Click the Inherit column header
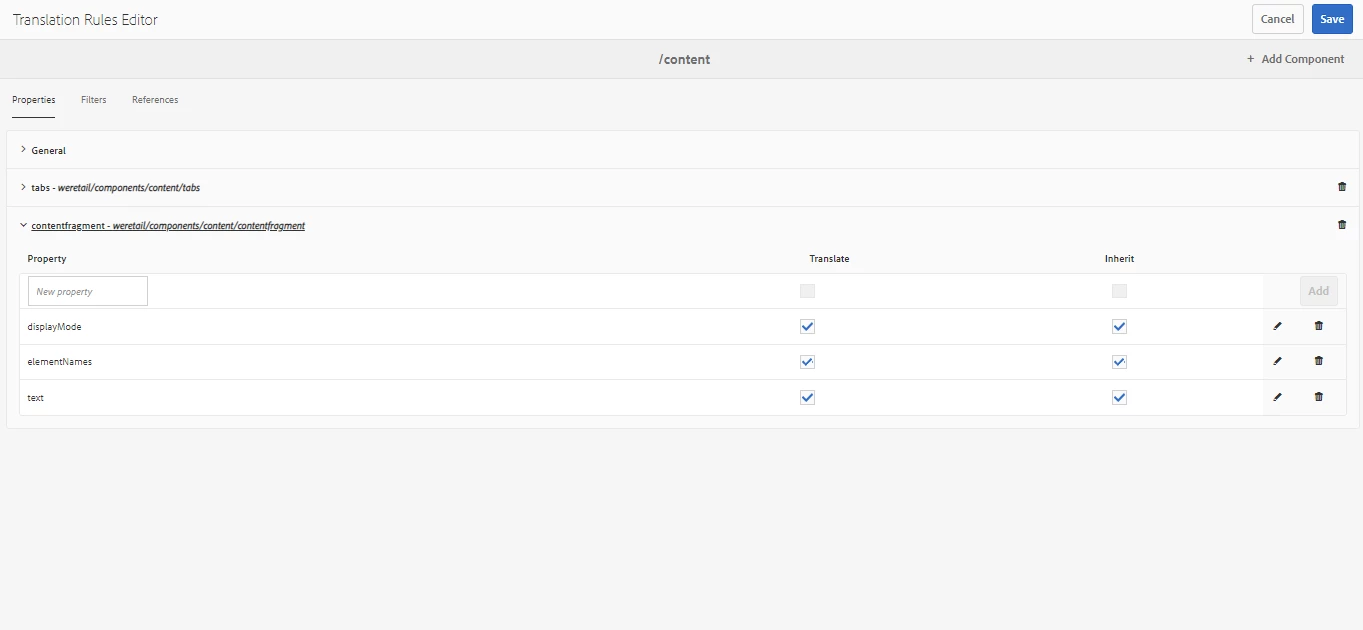This screenshot has width=1363, height=630. tap(1119, 259)
